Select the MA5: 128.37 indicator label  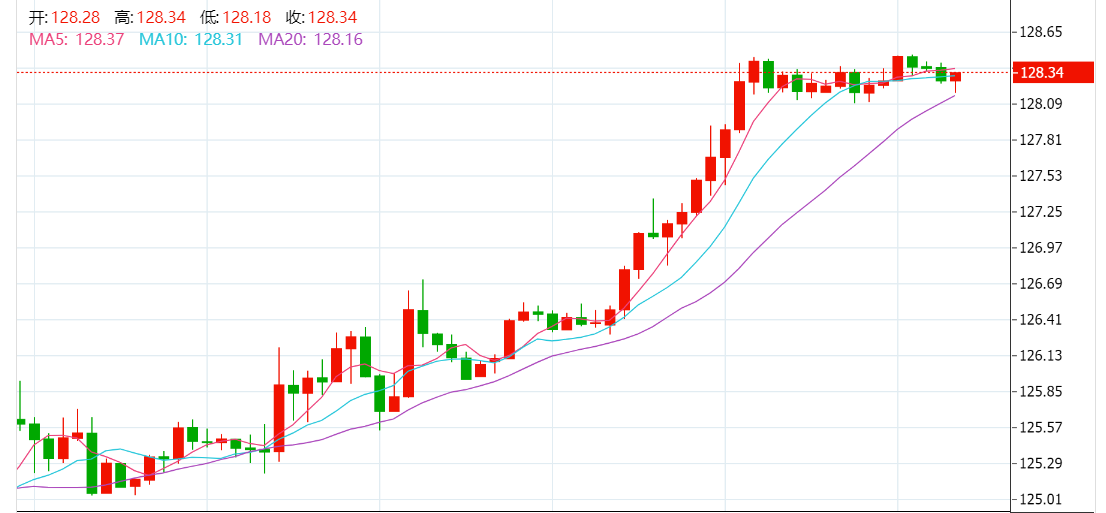click(x=76, y=40)
